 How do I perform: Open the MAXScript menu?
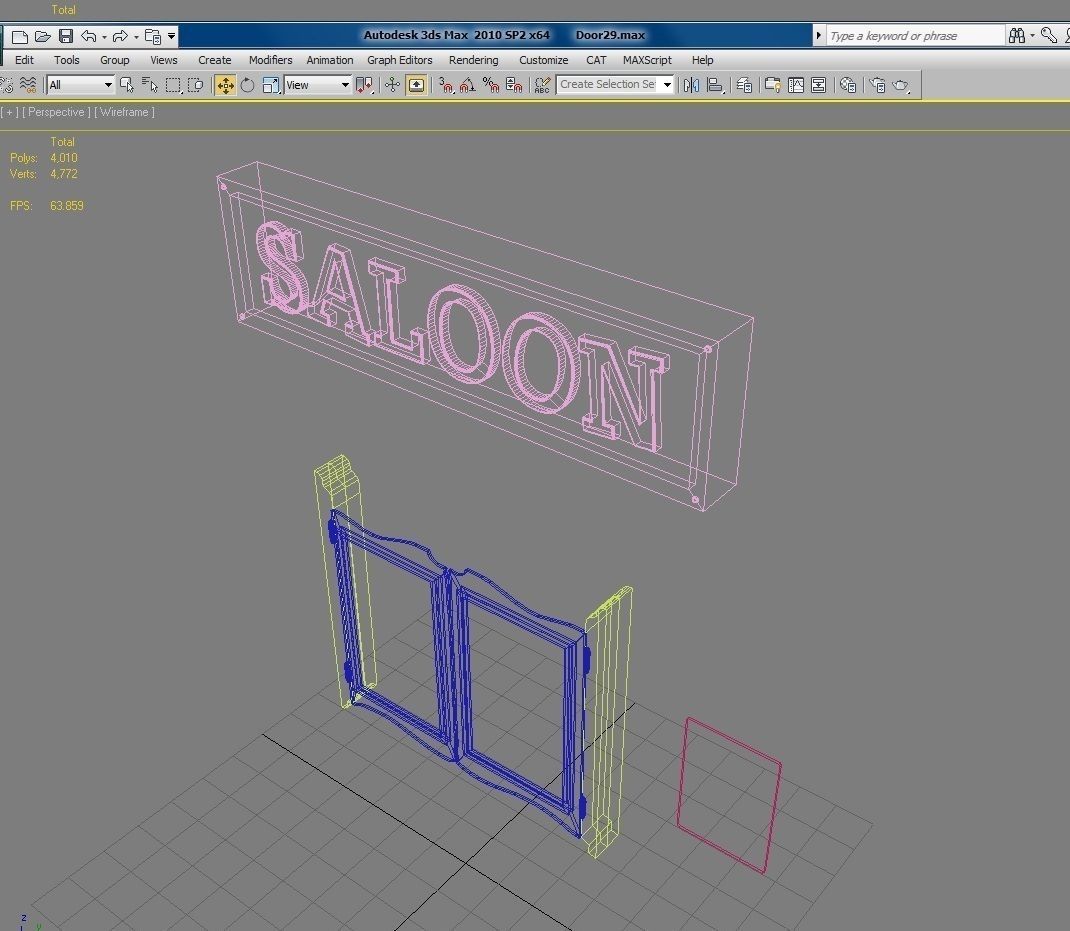647,60
